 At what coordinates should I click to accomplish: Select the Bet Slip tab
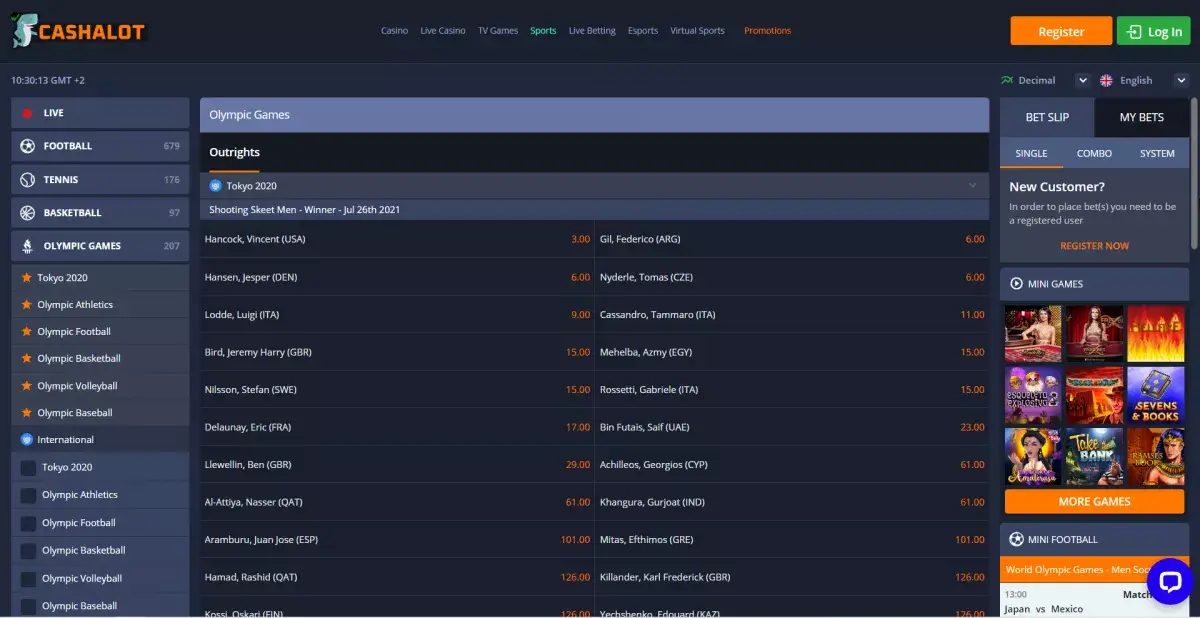[1047, 117]
